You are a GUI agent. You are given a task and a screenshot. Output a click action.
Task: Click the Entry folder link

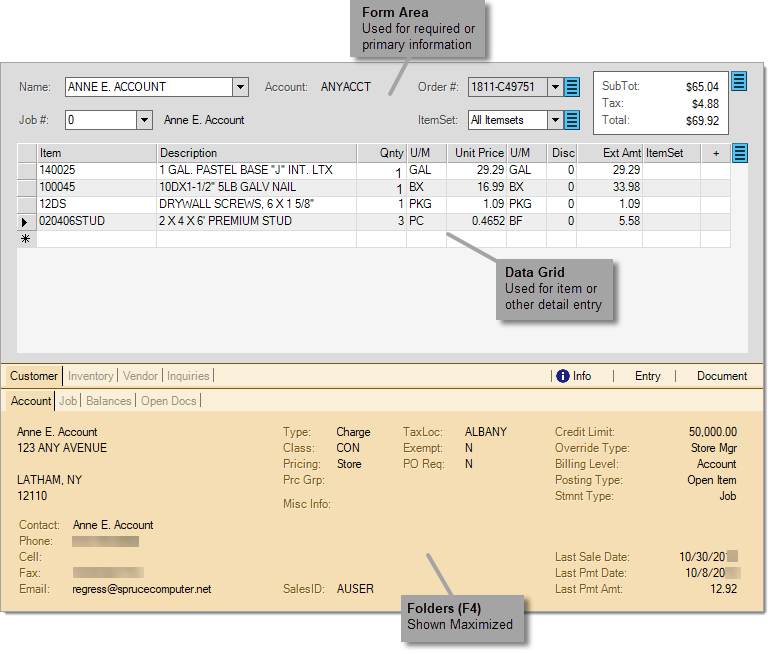point(647,376)
